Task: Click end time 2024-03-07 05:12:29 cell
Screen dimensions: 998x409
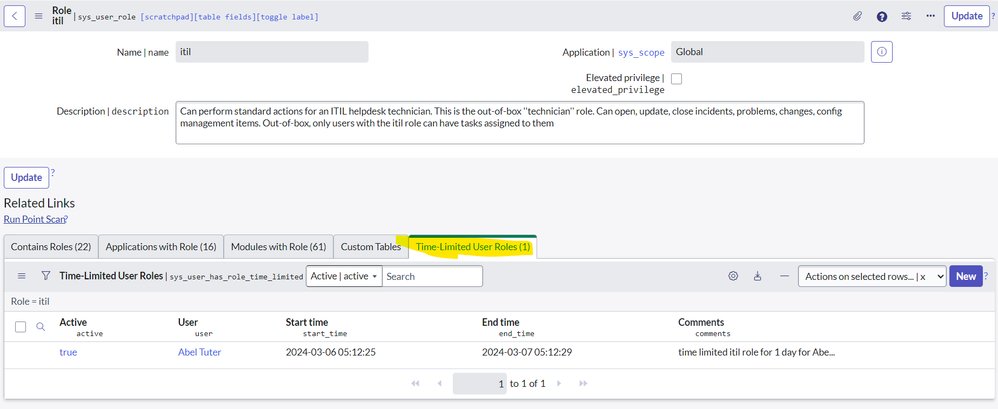Action: point(526,352)
